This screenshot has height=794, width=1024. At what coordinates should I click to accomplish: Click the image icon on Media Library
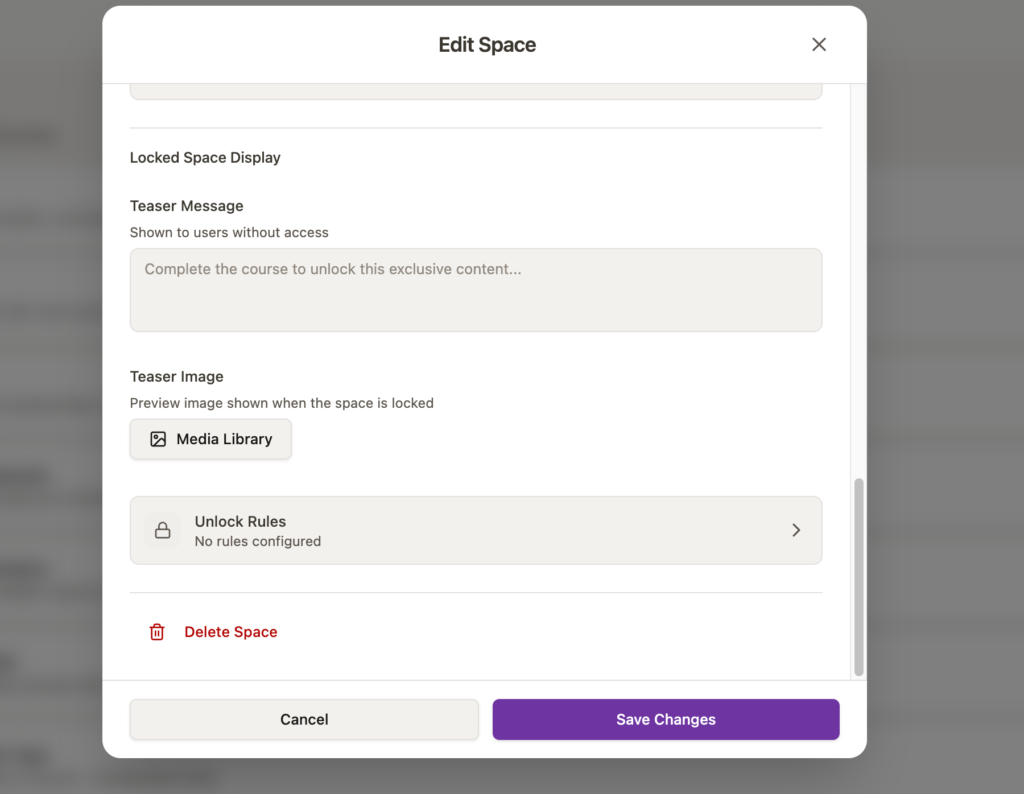[x=158, y=439]
